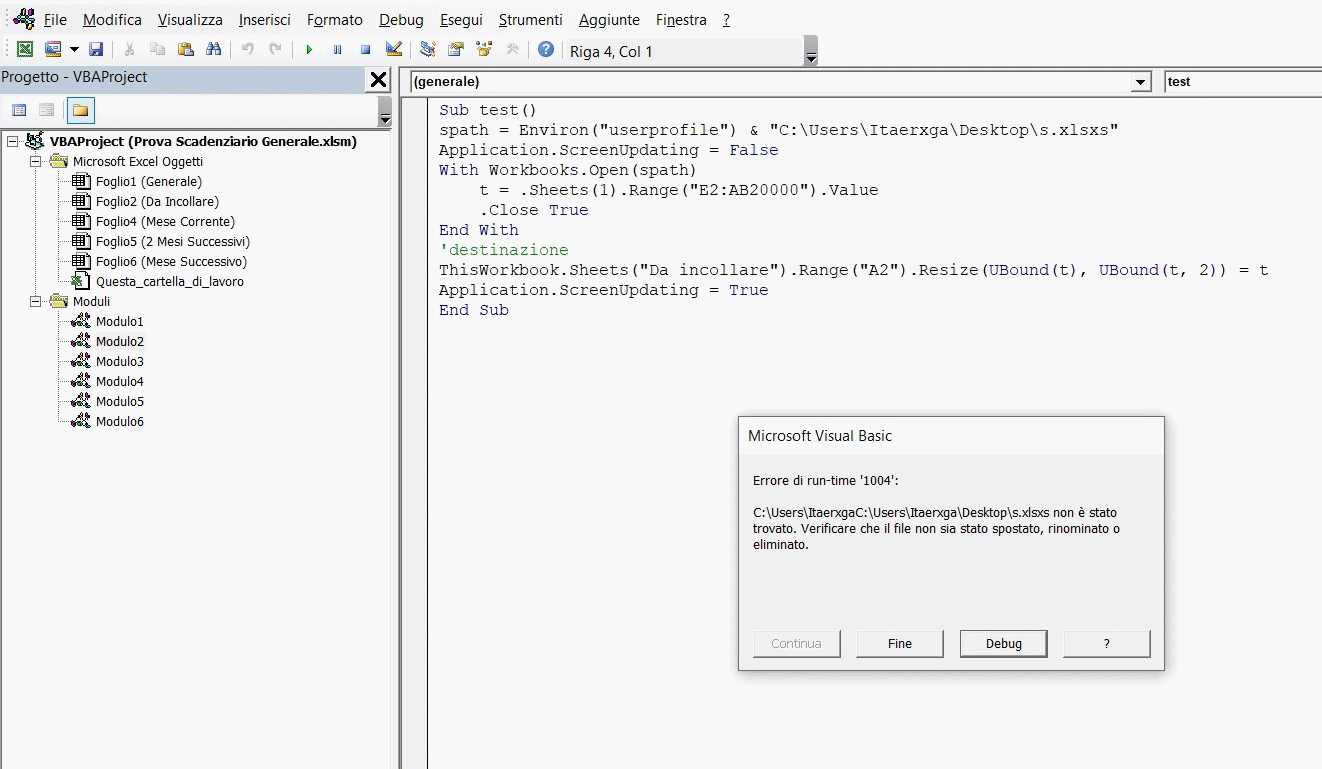Open the Strumenti menu
Viewport: 1322px width, 769px height.
(x=530, y=20)
